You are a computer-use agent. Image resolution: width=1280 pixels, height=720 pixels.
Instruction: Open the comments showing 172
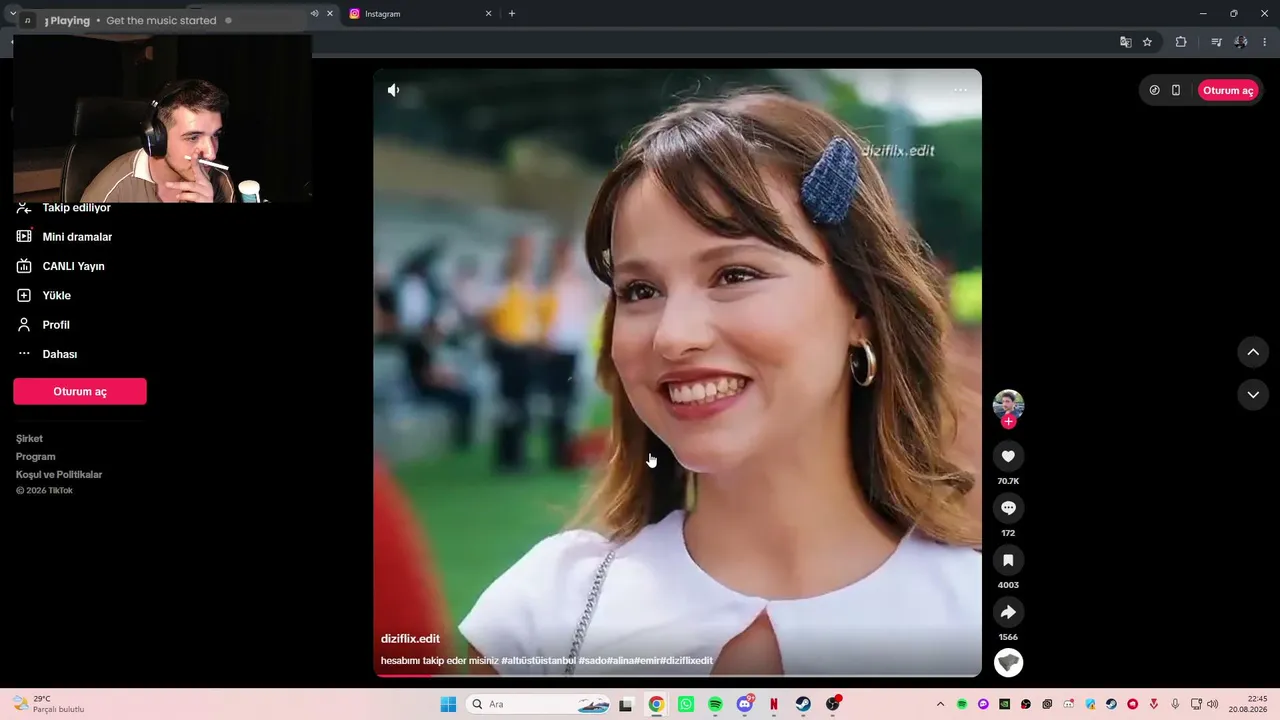tap(1008, 508)
